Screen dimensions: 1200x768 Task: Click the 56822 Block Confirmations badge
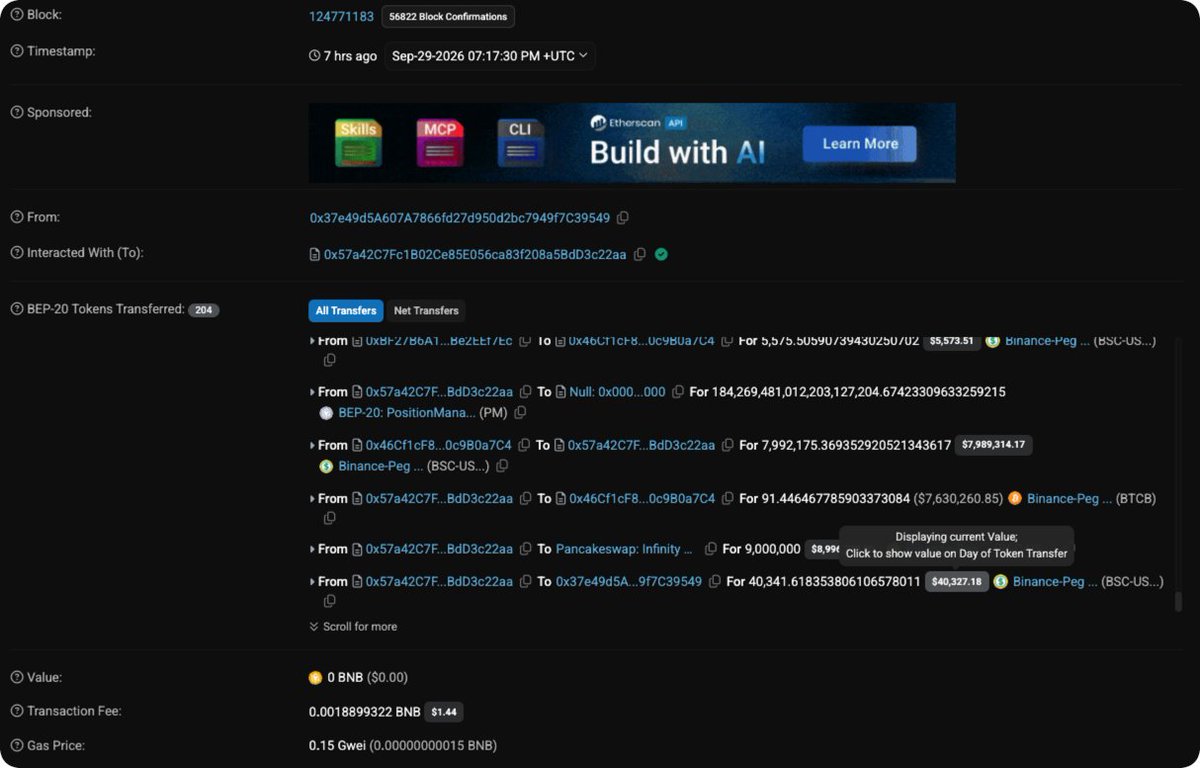click(x=448, y=17)
